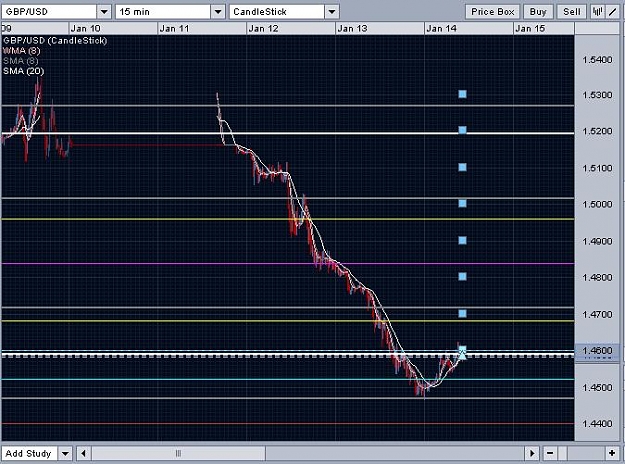Viewport: 625px width, 464px height.
Task: Select the line drawing tool icon
Action: (x=612, y=12)
